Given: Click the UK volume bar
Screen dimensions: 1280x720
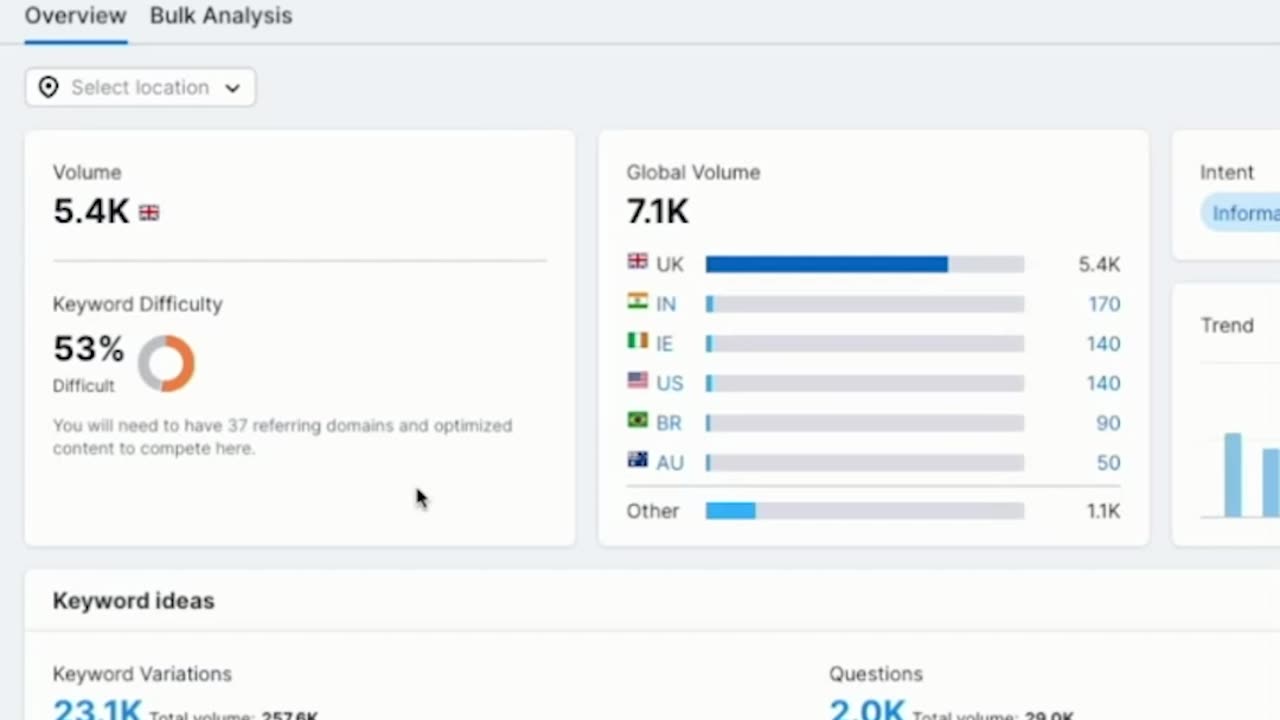Looking at the screenshot, I should tap(865, 264).
